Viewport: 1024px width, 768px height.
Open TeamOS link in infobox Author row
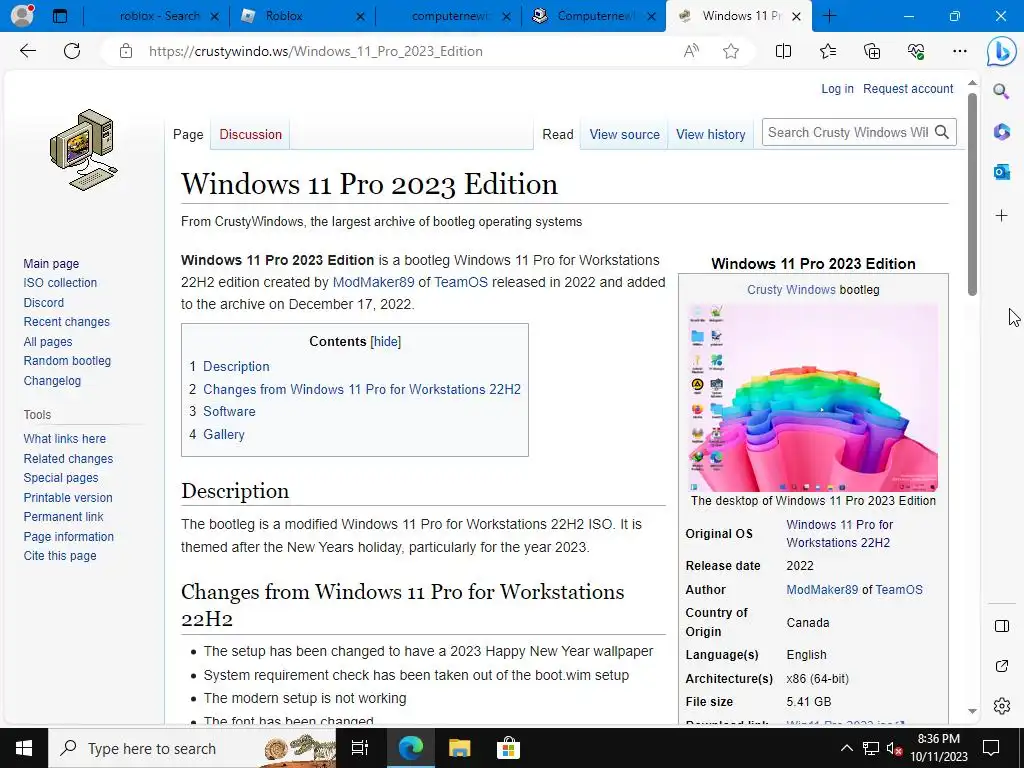pyautogui.click(x=899, y=590)
